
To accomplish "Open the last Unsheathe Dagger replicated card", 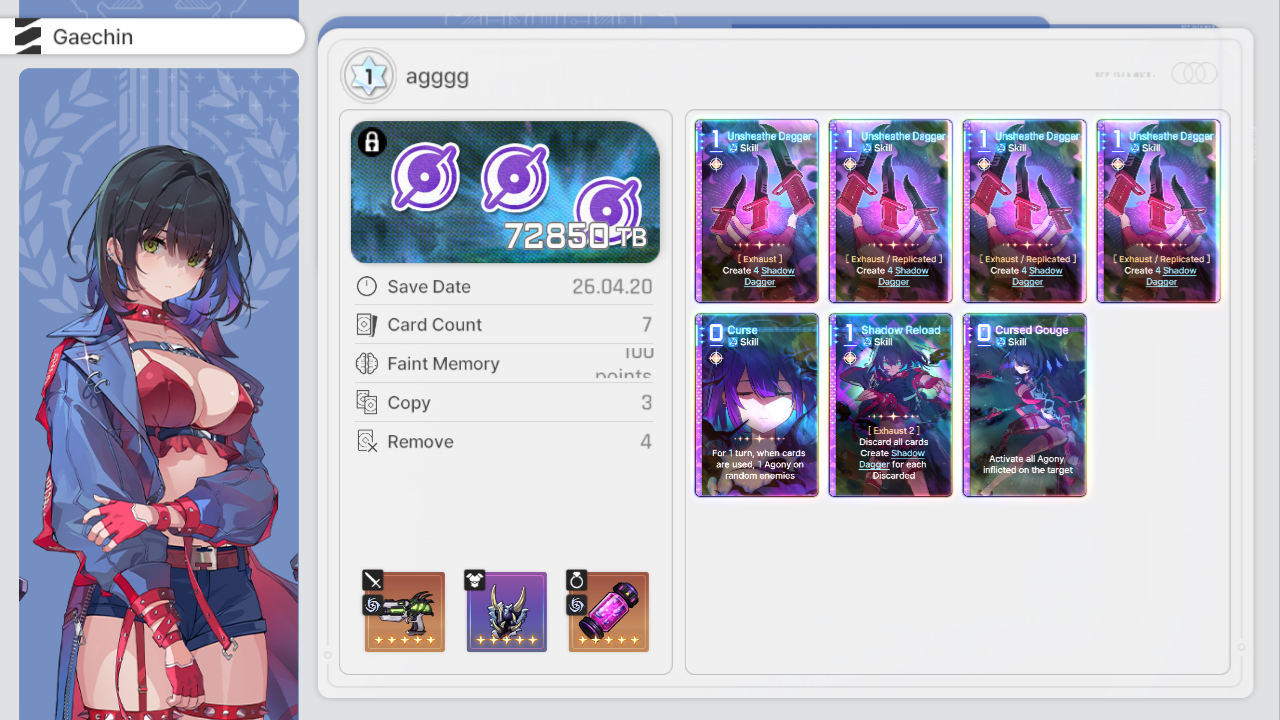I will click(1159, 211).
